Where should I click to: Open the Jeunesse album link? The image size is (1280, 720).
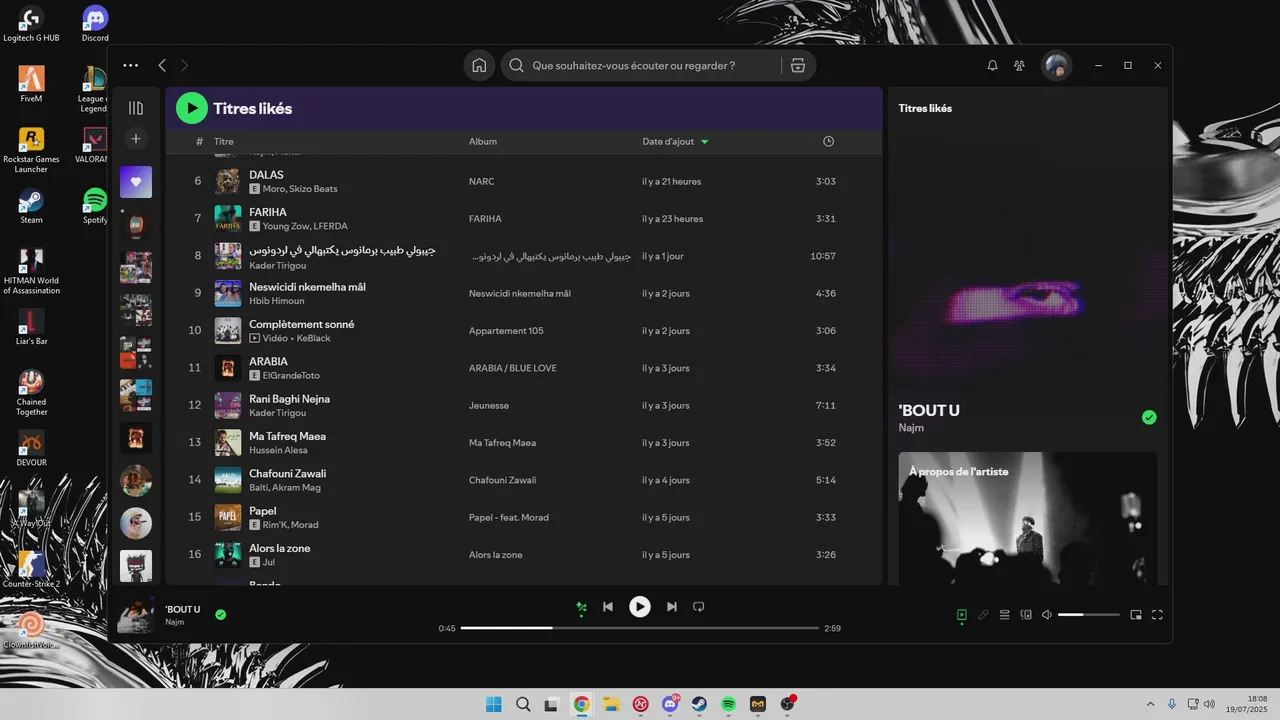[489, 406]
